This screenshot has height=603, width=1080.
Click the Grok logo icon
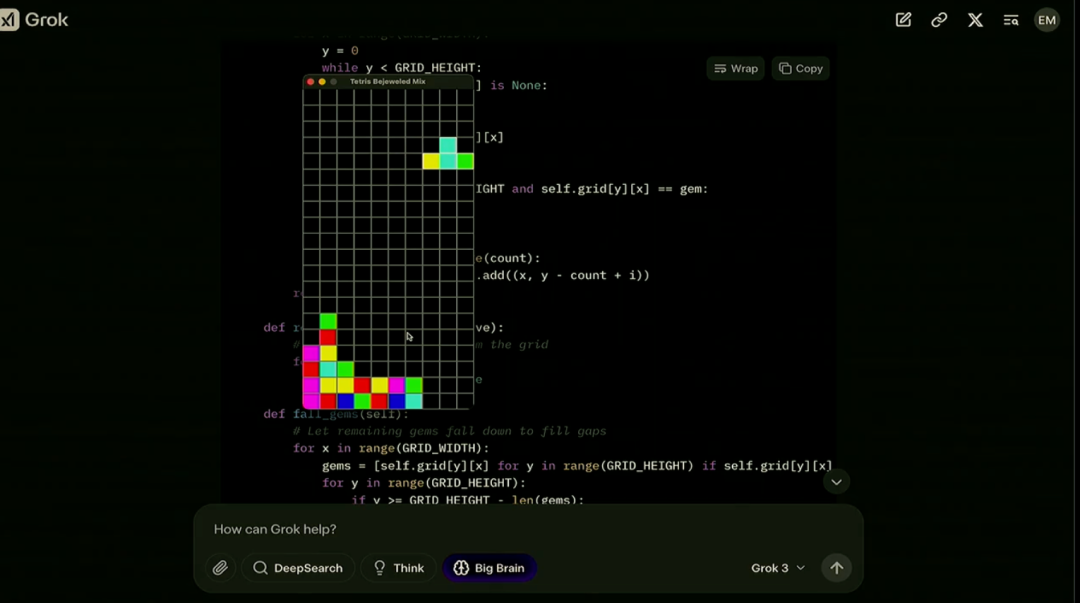coord(8,19)
